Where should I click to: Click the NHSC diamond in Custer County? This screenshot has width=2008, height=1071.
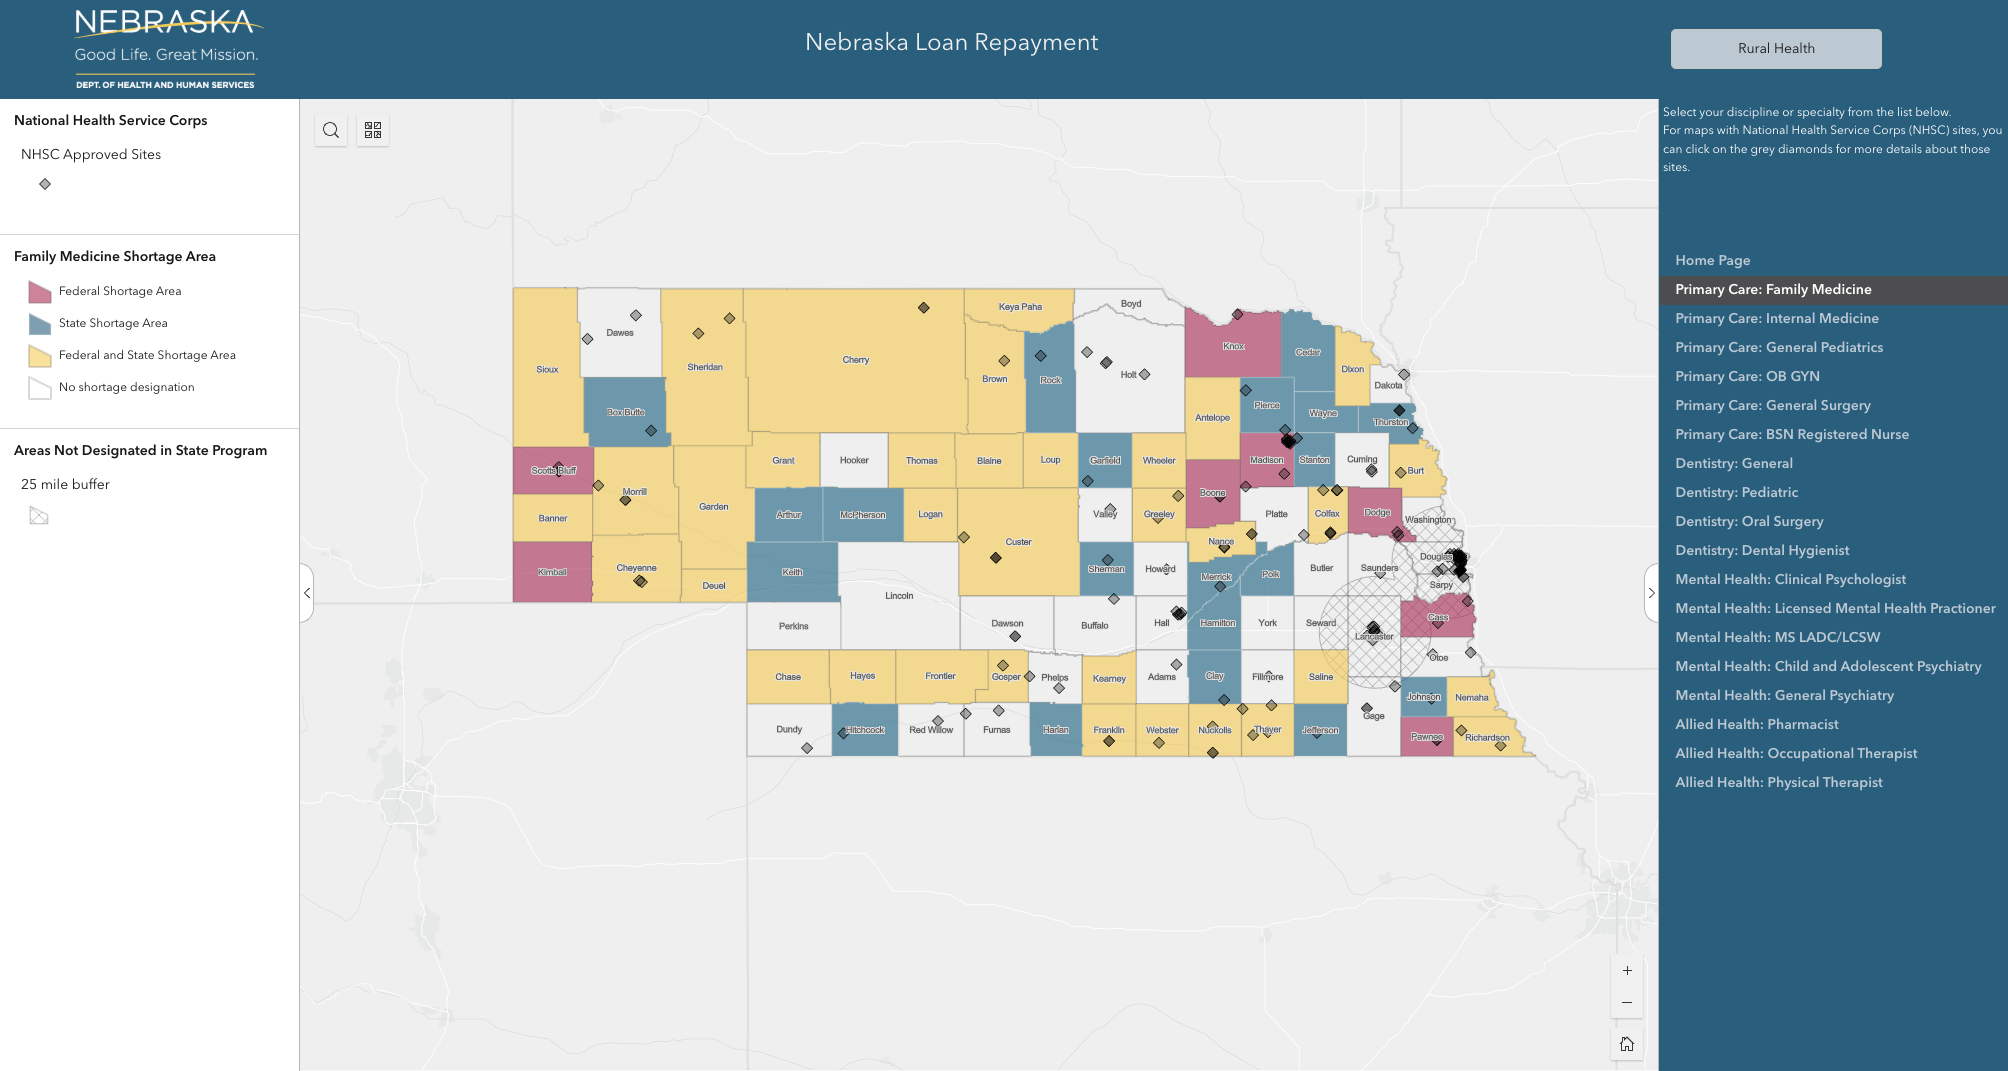[x=996, y=558]
